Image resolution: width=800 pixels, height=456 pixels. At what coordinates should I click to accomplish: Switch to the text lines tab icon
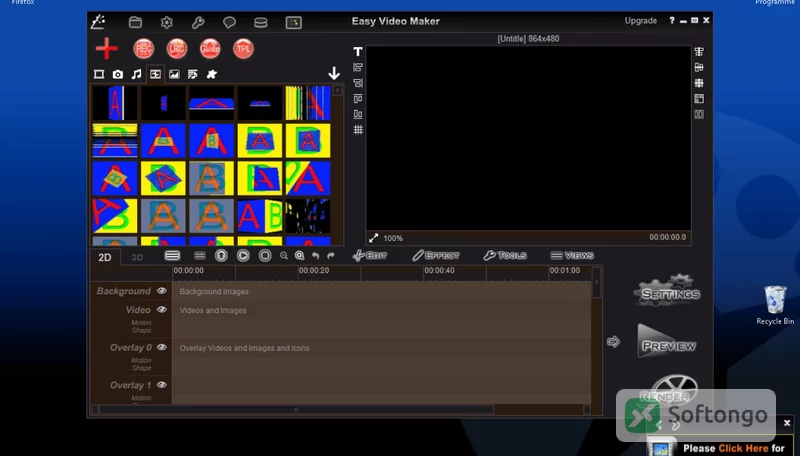(x=193, y=74)
